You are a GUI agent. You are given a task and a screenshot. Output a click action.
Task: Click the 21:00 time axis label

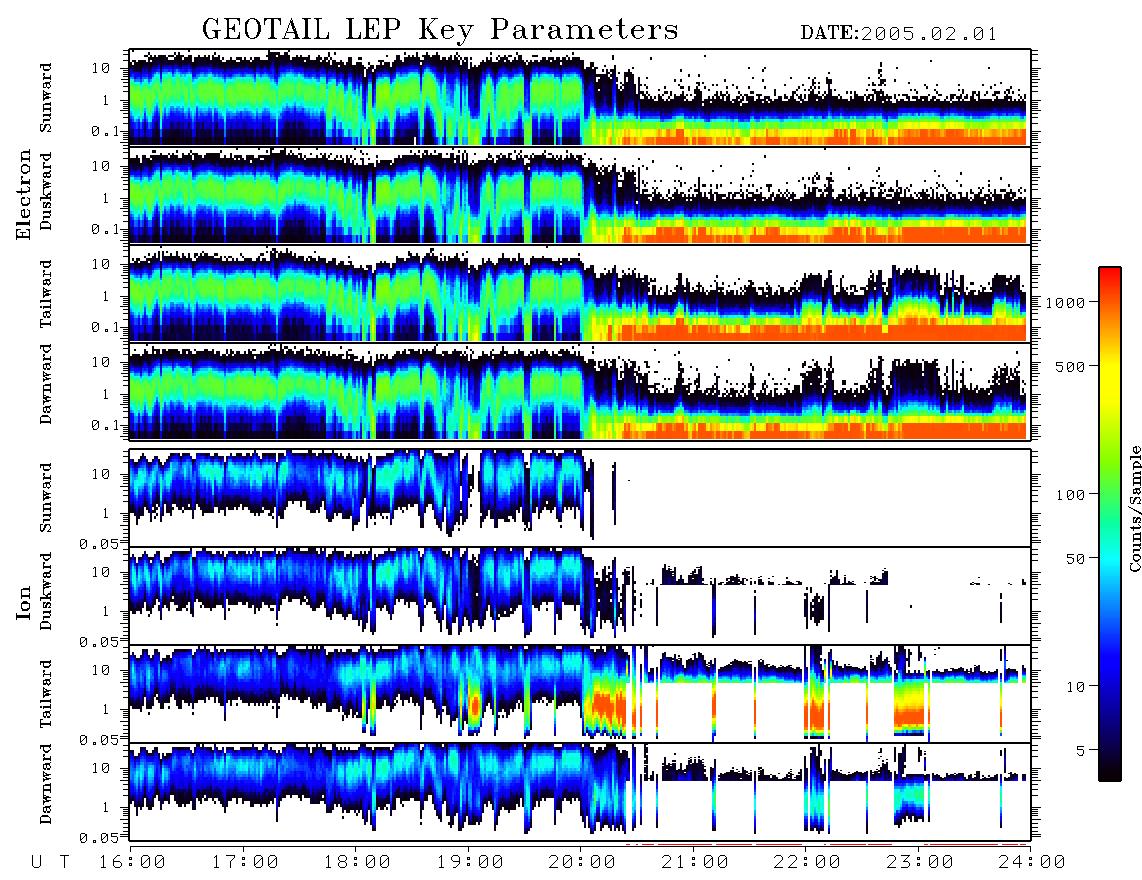pos(695,863)
